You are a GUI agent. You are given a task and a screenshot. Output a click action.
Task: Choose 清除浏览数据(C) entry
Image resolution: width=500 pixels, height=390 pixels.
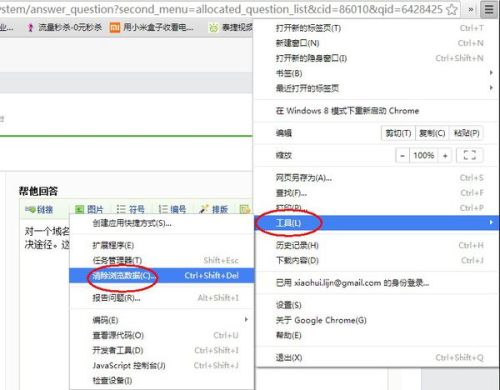coord(162,276)
